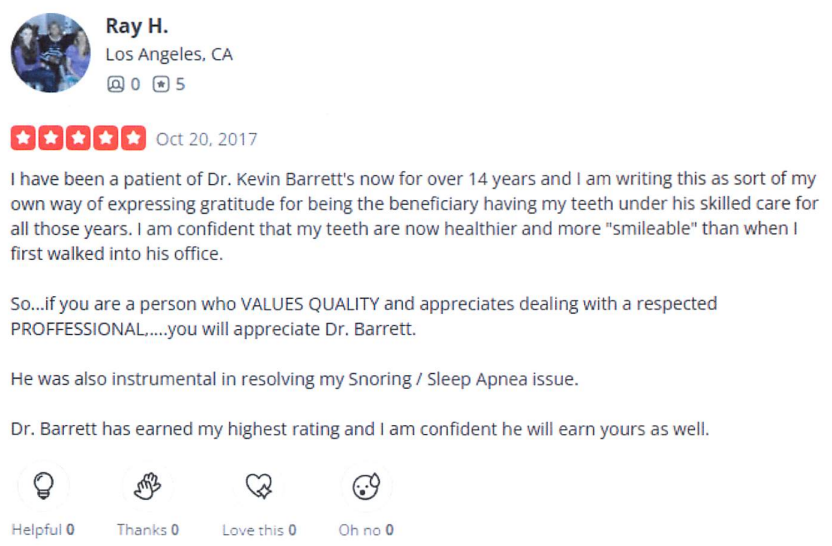Viewport: 832px width, 546px height.
Task: Click the friends count number 0
Action: point(135,85)
